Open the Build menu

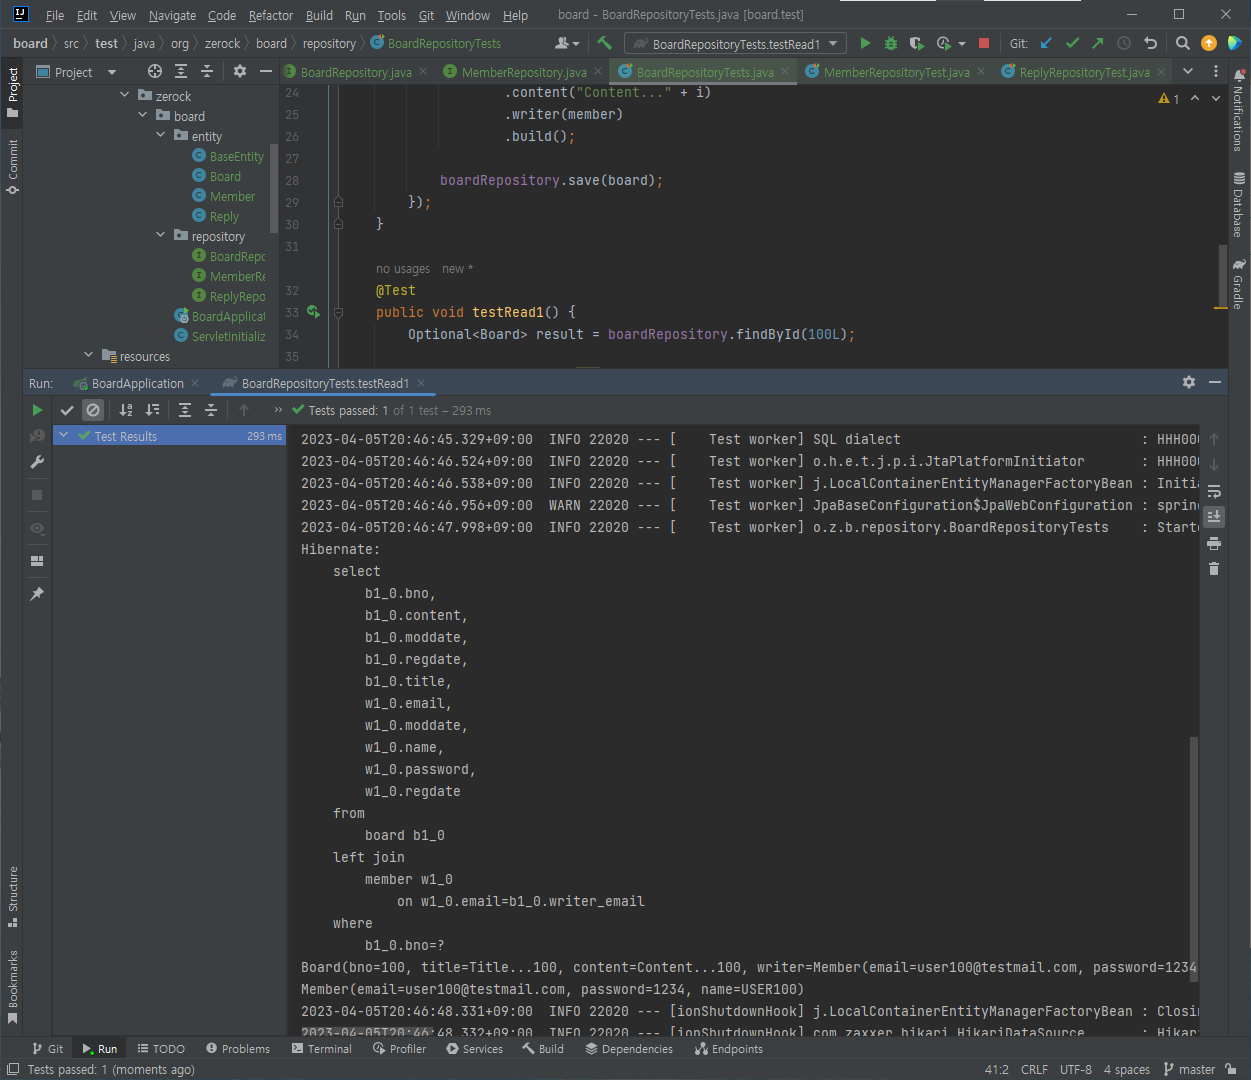click(x=319, y=15)
